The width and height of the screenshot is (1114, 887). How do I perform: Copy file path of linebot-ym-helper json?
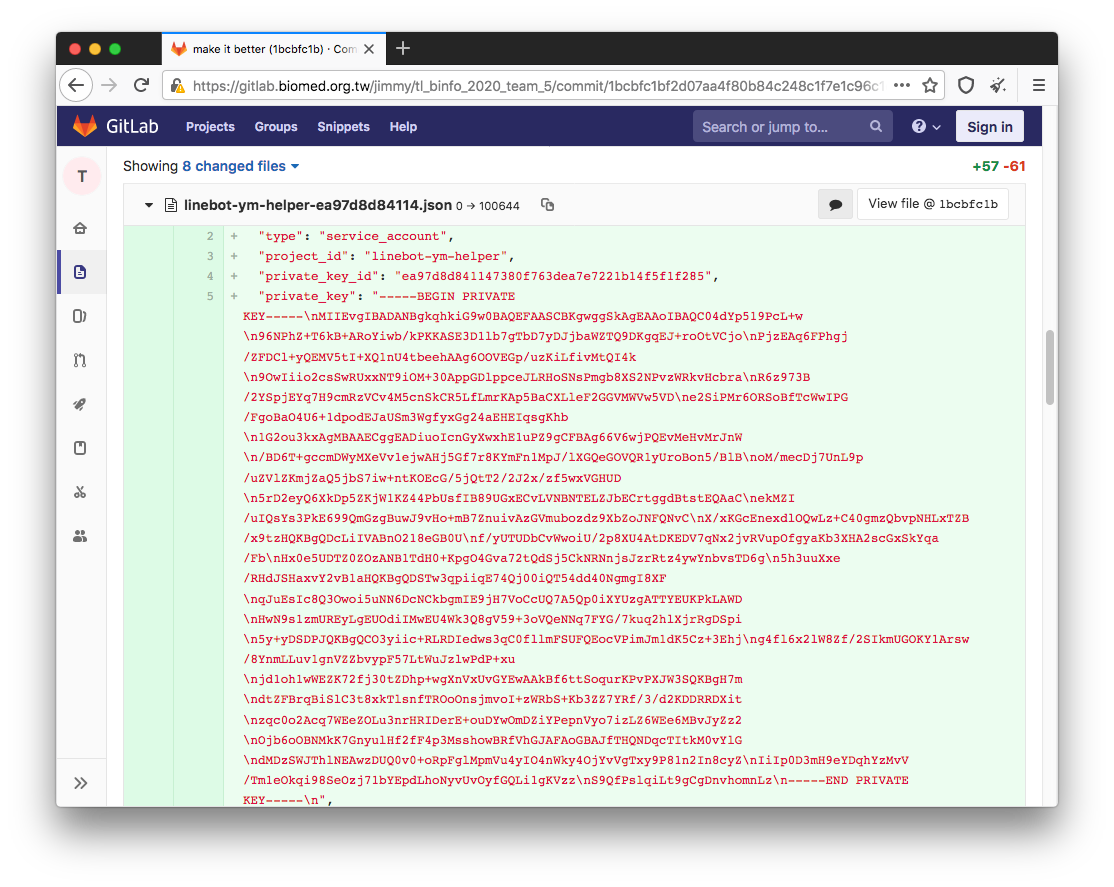(x=547, y=205)
